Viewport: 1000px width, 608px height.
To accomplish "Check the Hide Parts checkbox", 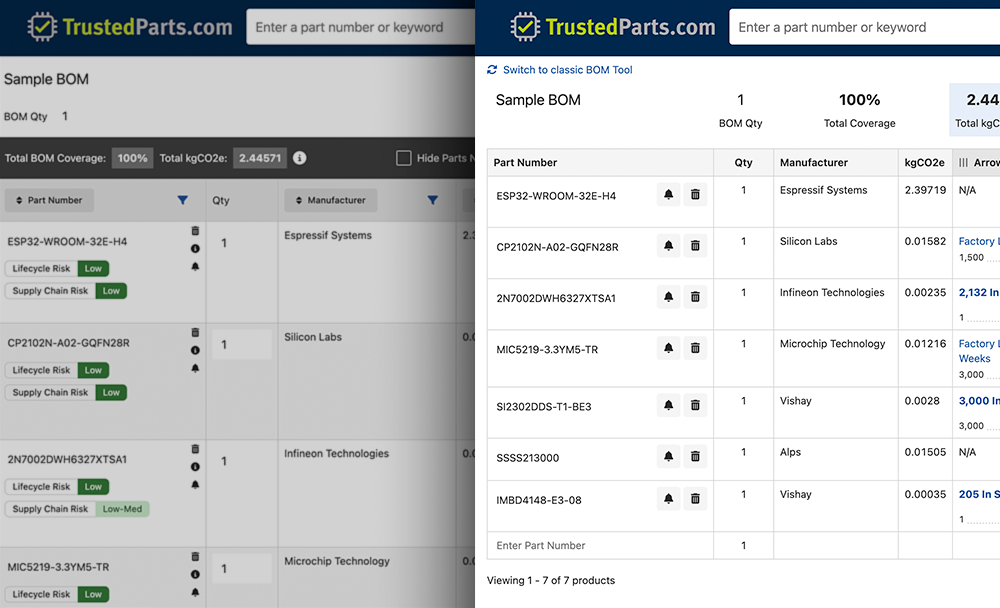I will [x=405, y=159].
